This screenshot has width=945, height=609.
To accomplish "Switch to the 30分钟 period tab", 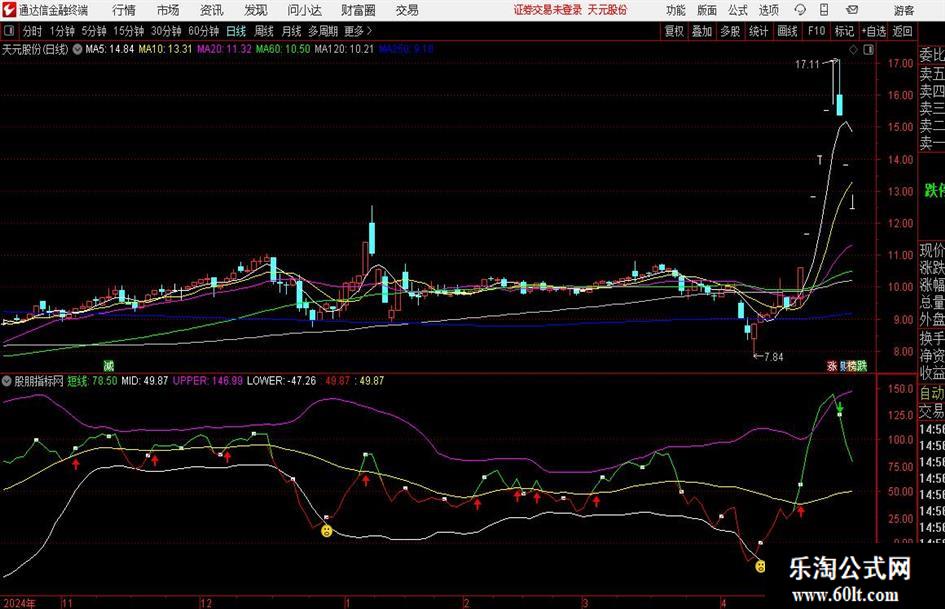I will click(166, 31).
